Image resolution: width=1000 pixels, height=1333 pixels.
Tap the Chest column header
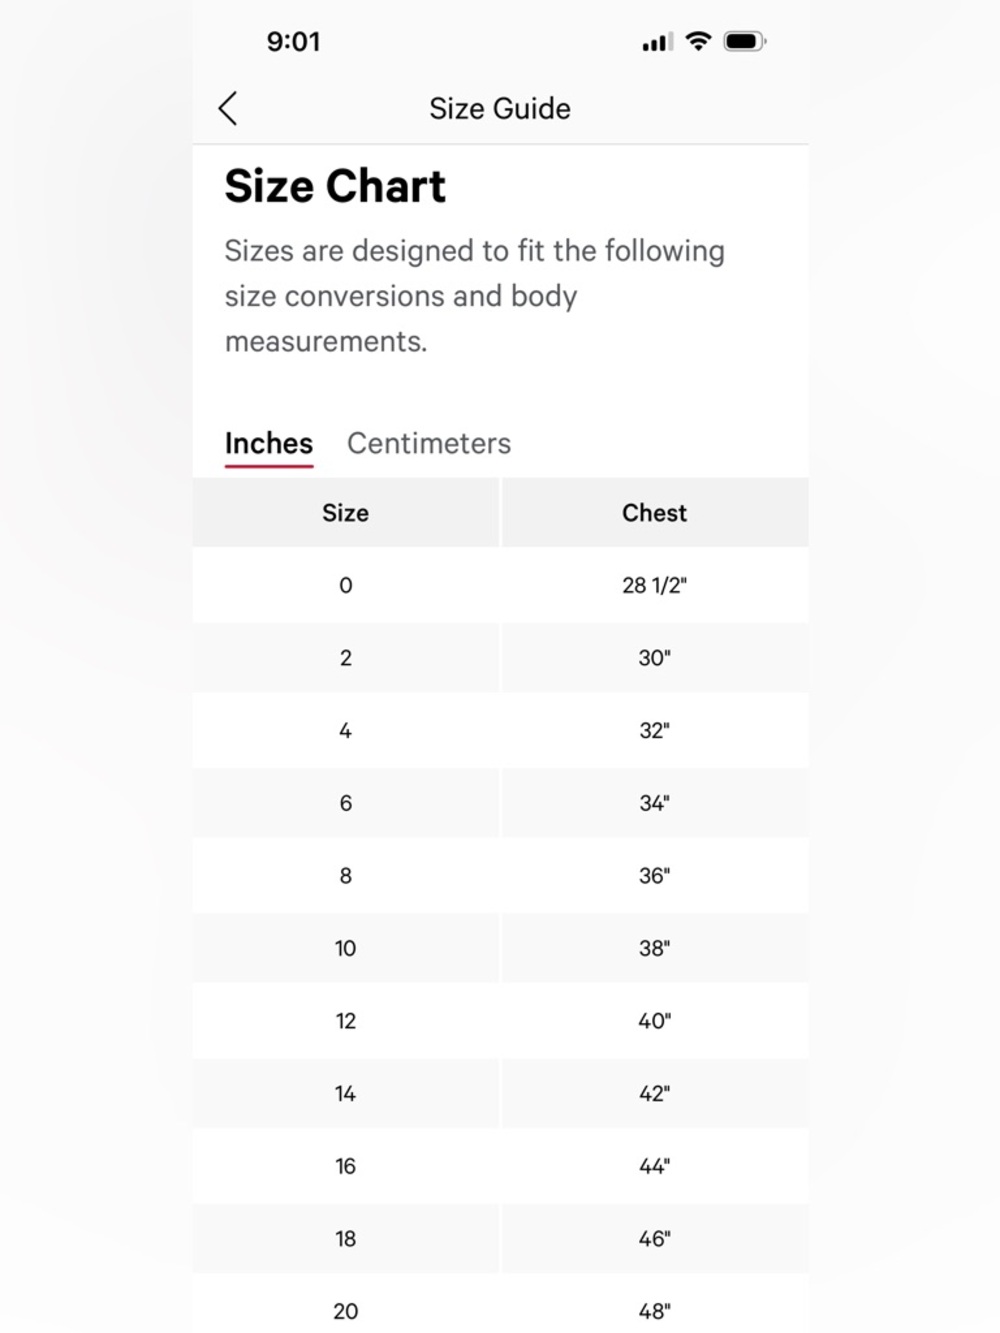[x=655, y=513]
